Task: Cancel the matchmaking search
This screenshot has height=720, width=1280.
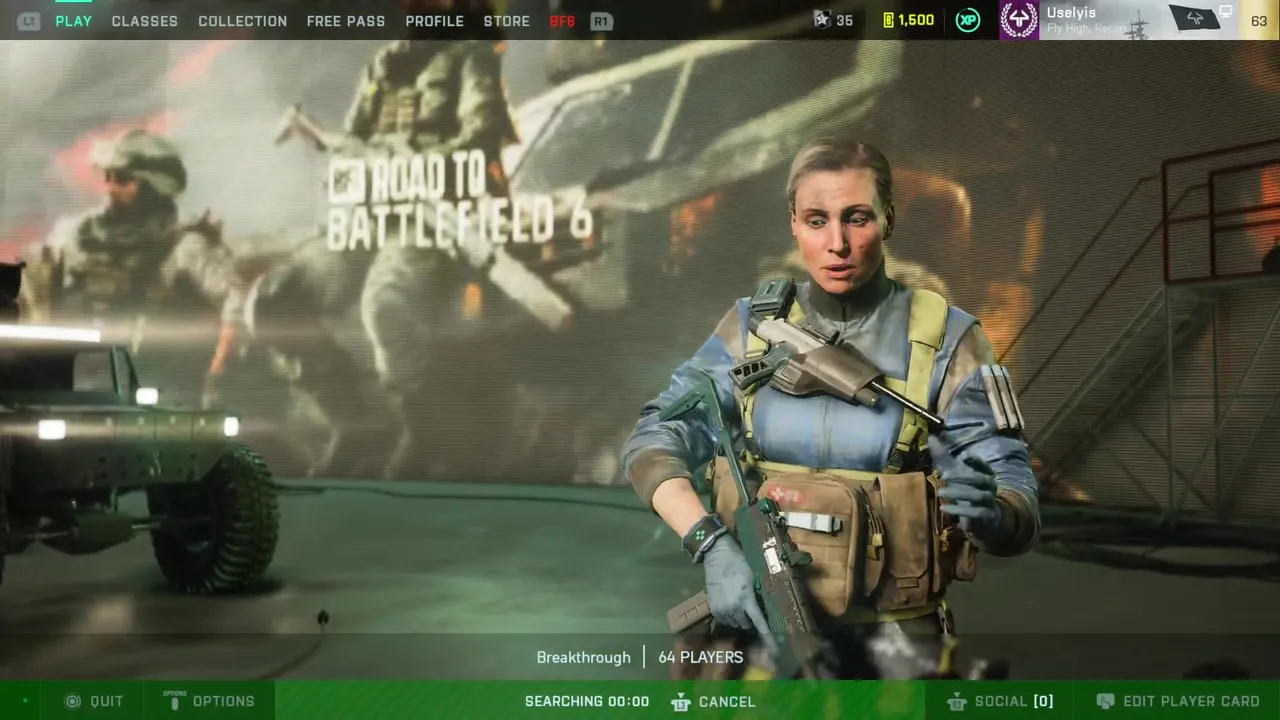Action: [x=713, y=701]
